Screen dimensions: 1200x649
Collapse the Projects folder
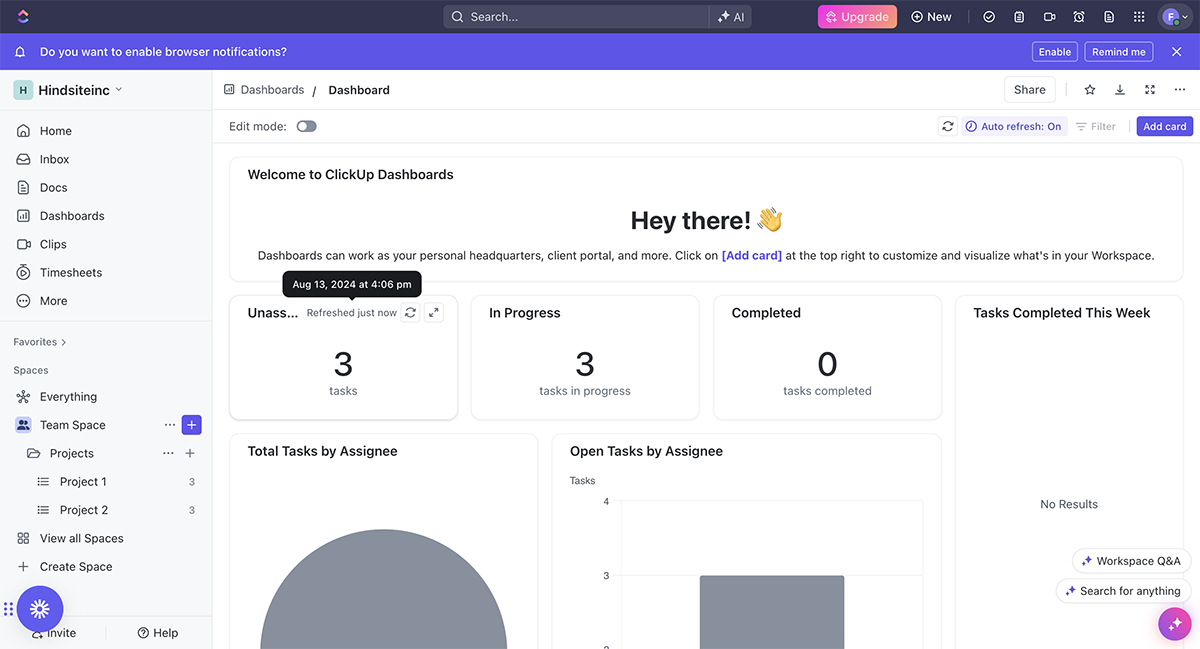34,454
